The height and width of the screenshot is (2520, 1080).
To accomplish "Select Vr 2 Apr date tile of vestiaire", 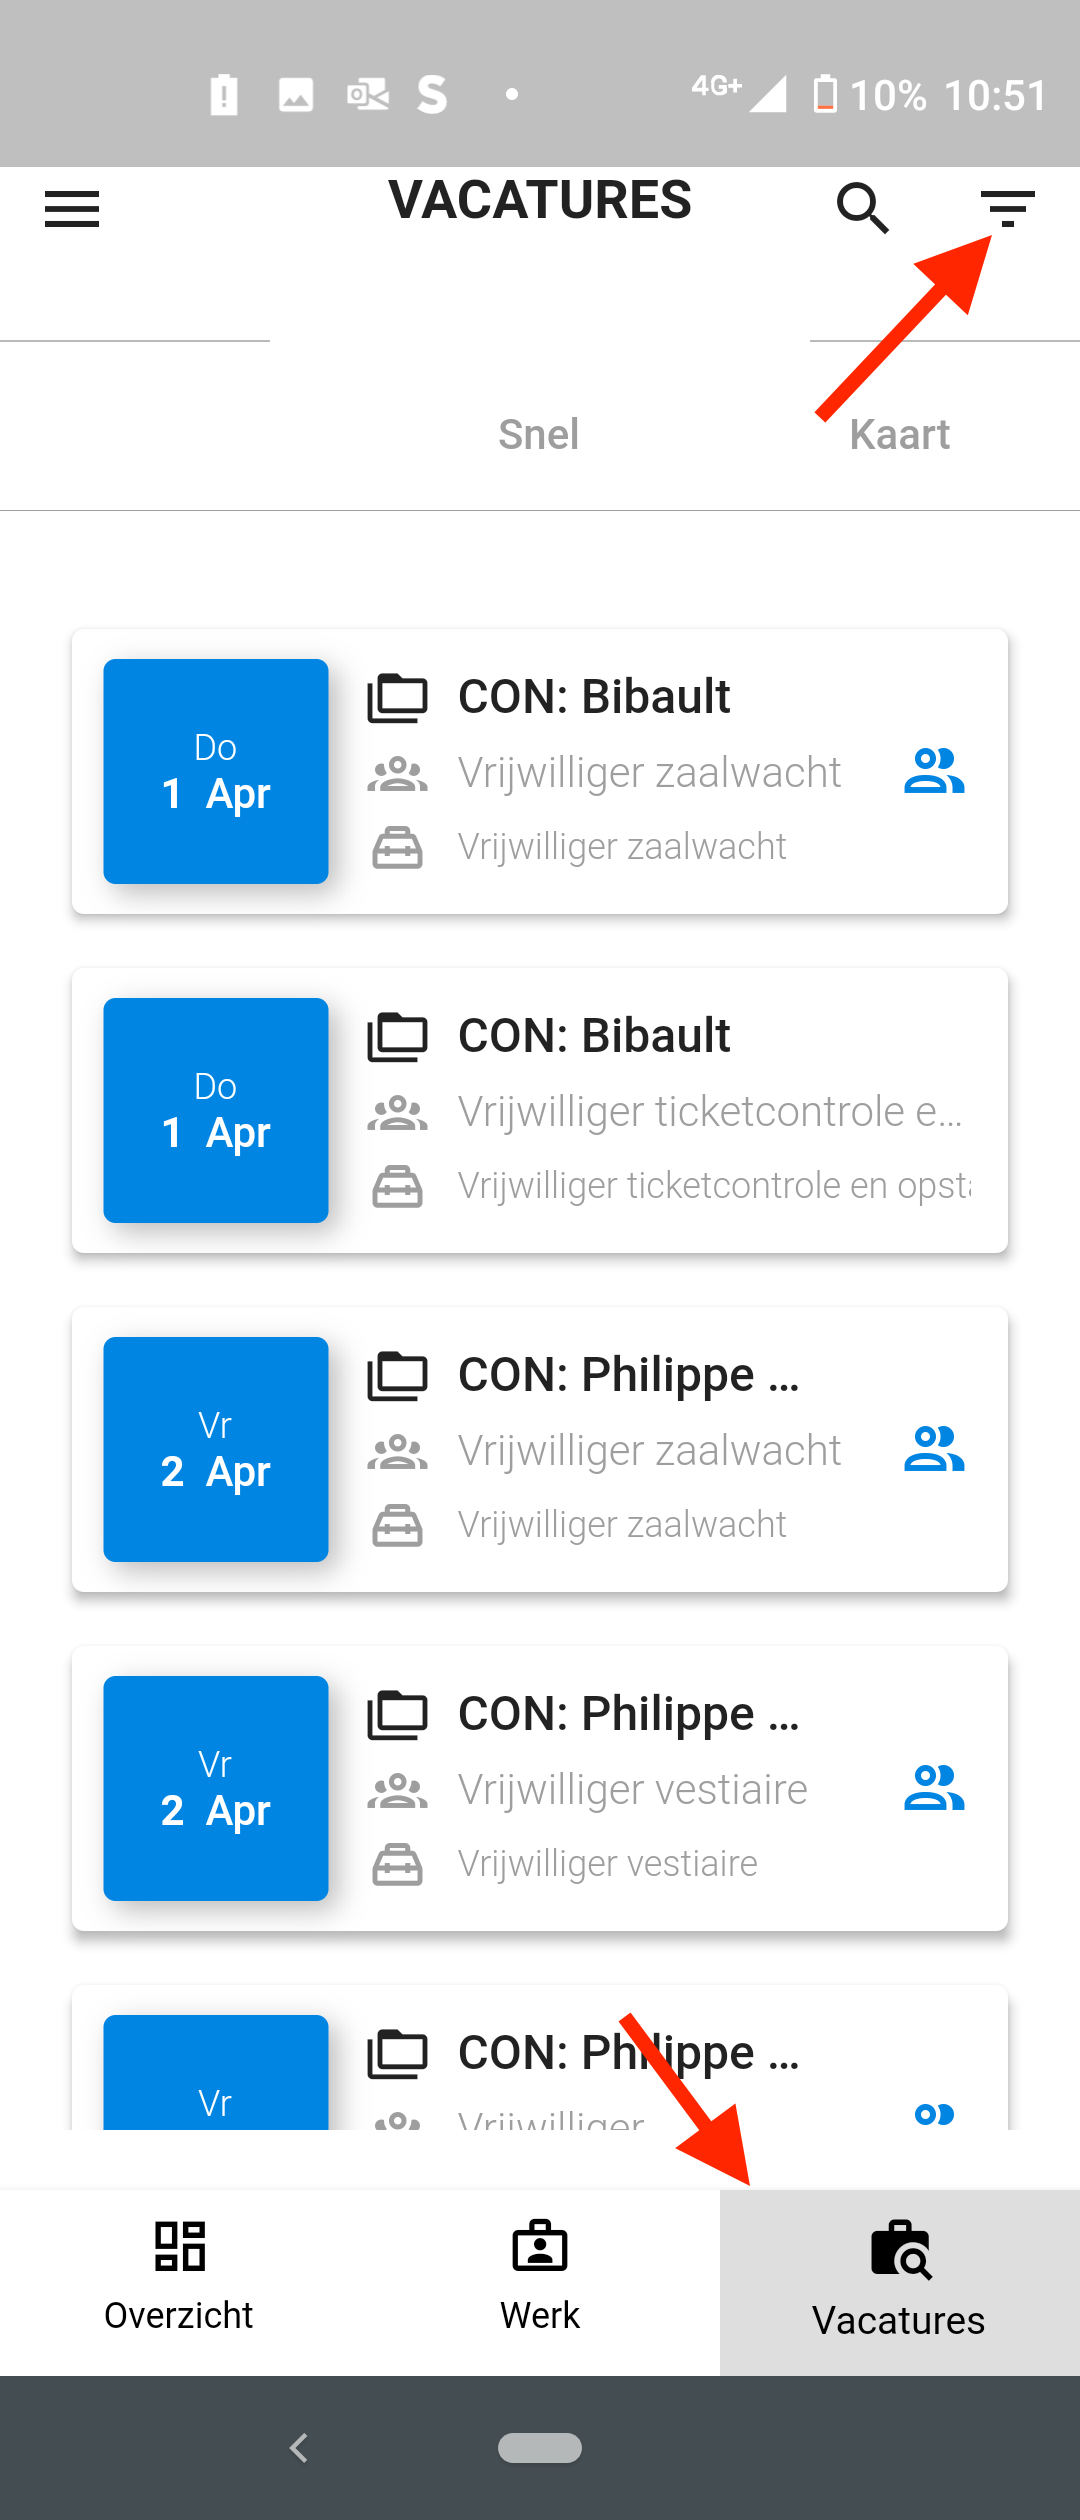I will pyautogui.click(x=216, y=1788).
